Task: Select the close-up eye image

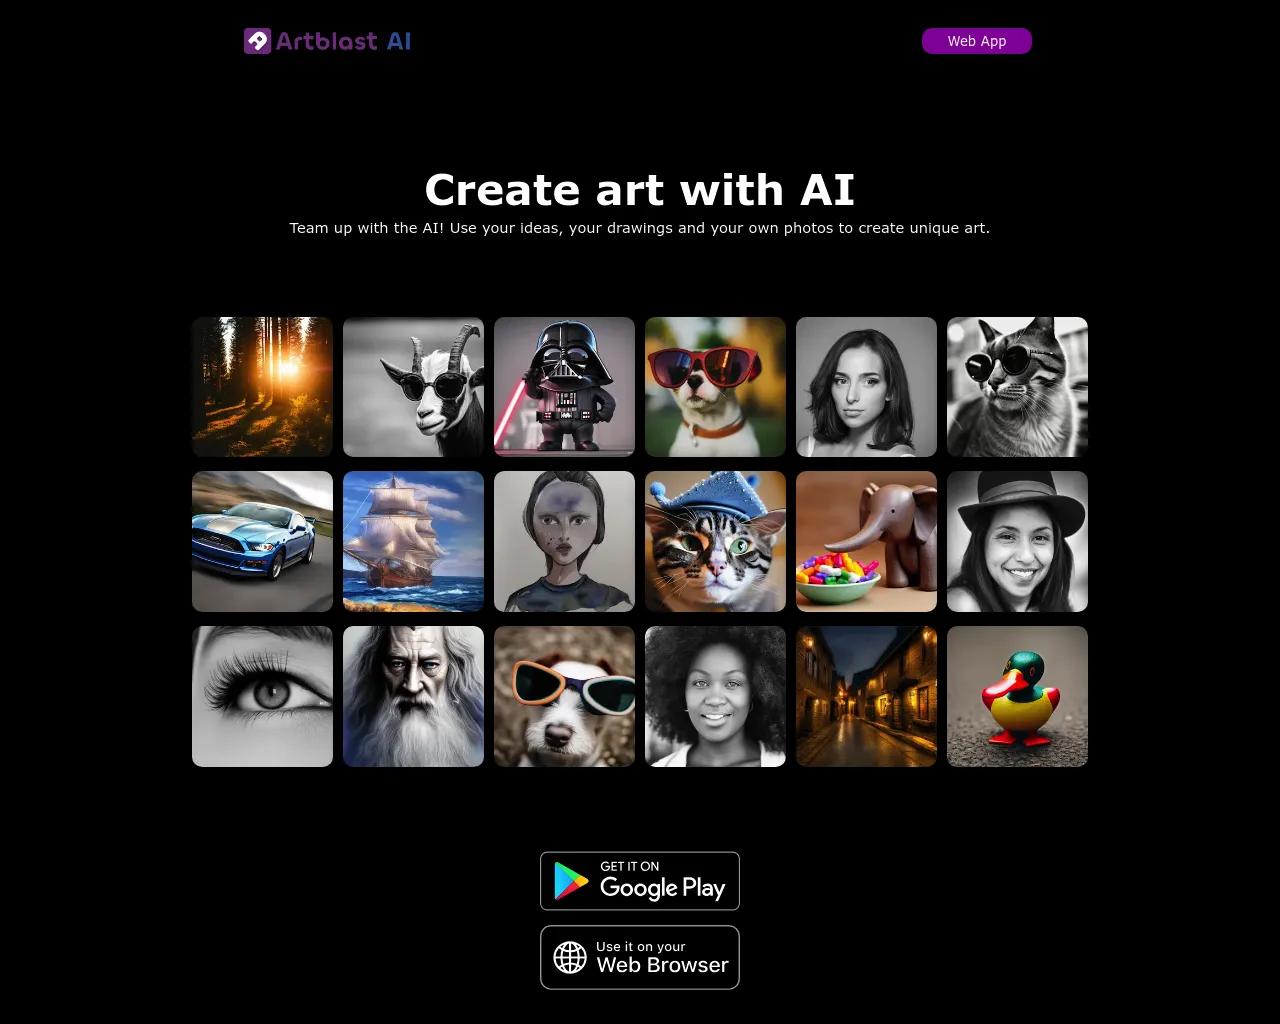Action: pos(262,696)
